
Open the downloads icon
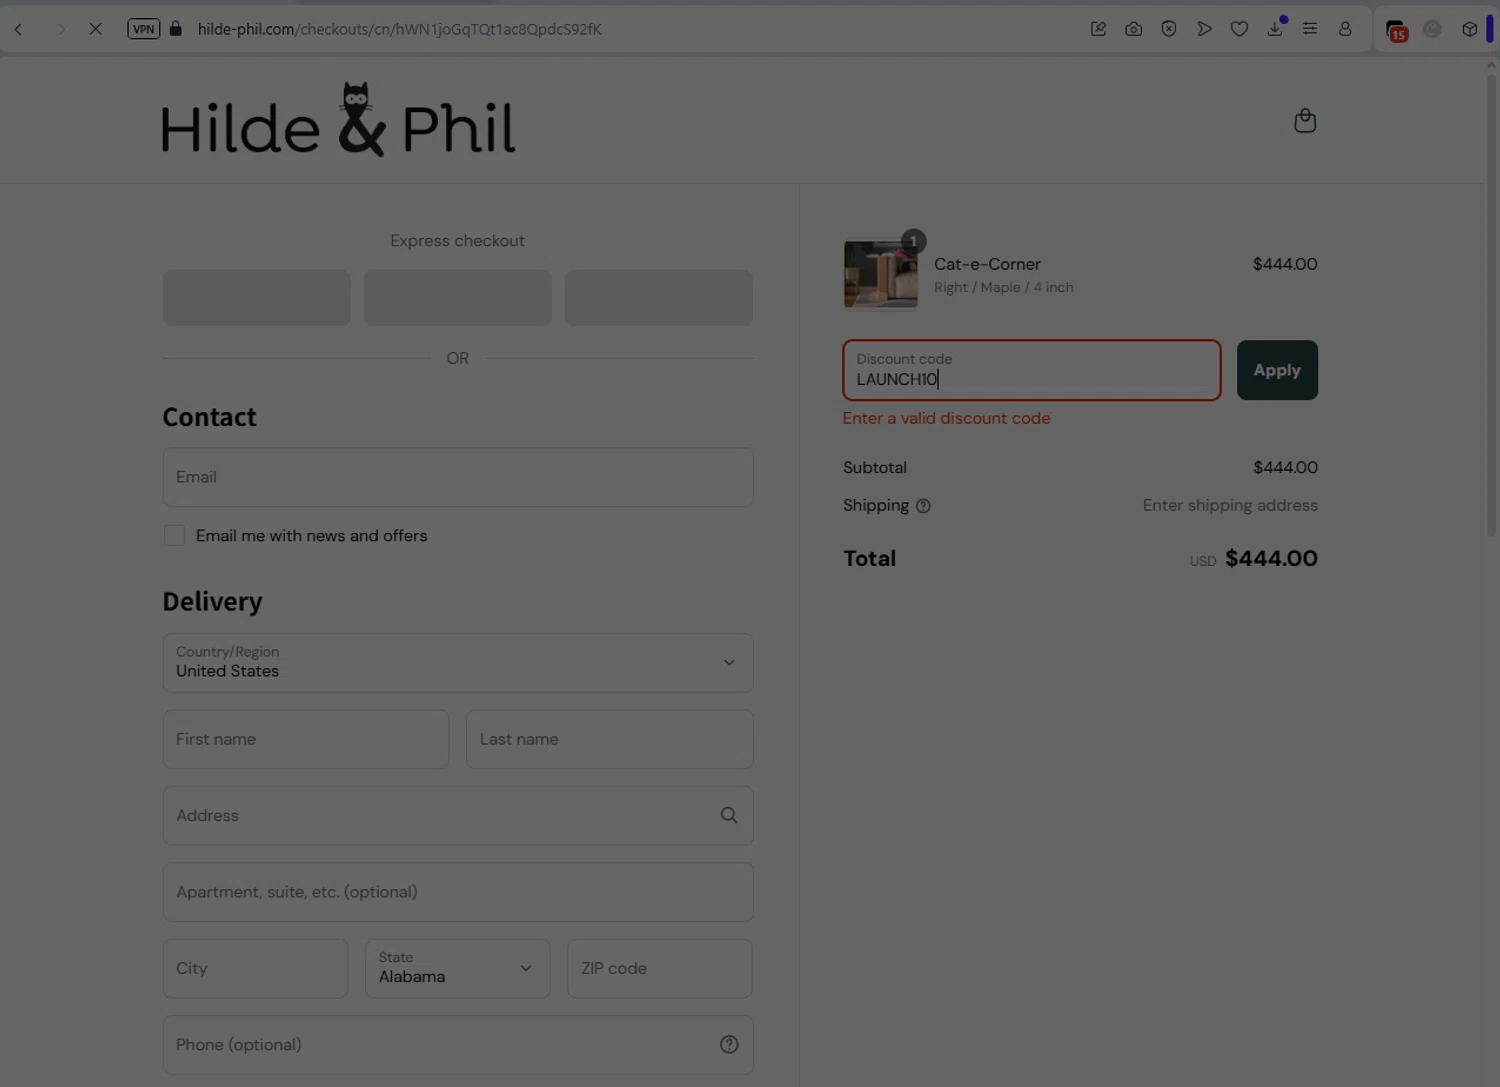[x=1275, y=29]
